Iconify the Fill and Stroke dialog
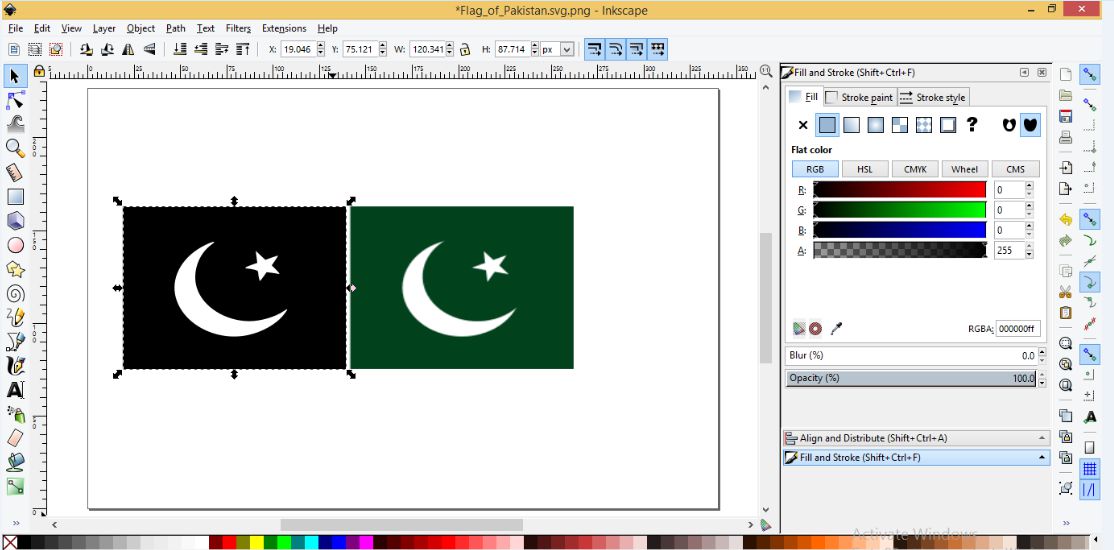Screen dimensions: 1114x550 coord(1024,72)
